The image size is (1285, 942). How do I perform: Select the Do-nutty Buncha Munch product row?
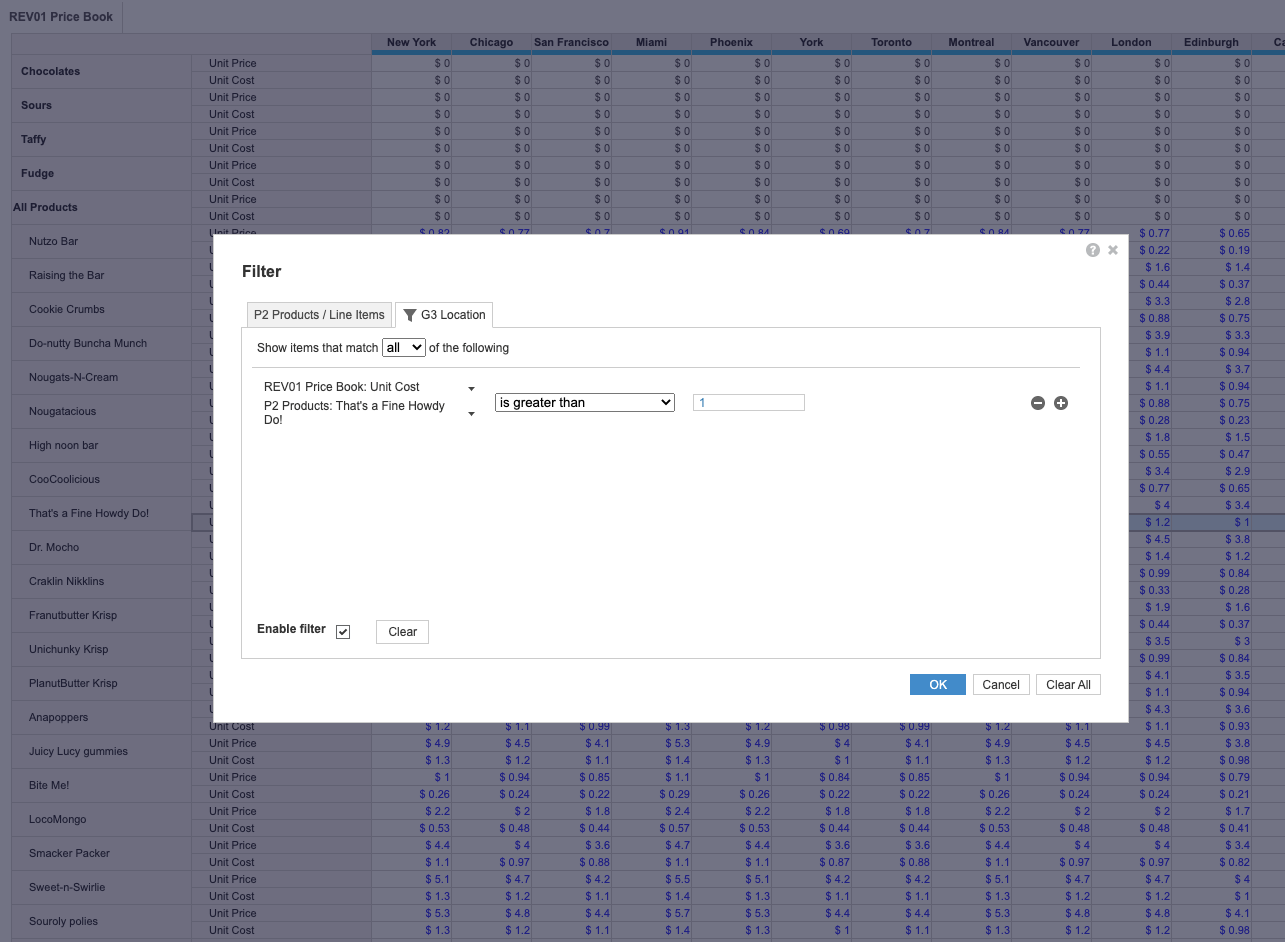tap(88, 343)
